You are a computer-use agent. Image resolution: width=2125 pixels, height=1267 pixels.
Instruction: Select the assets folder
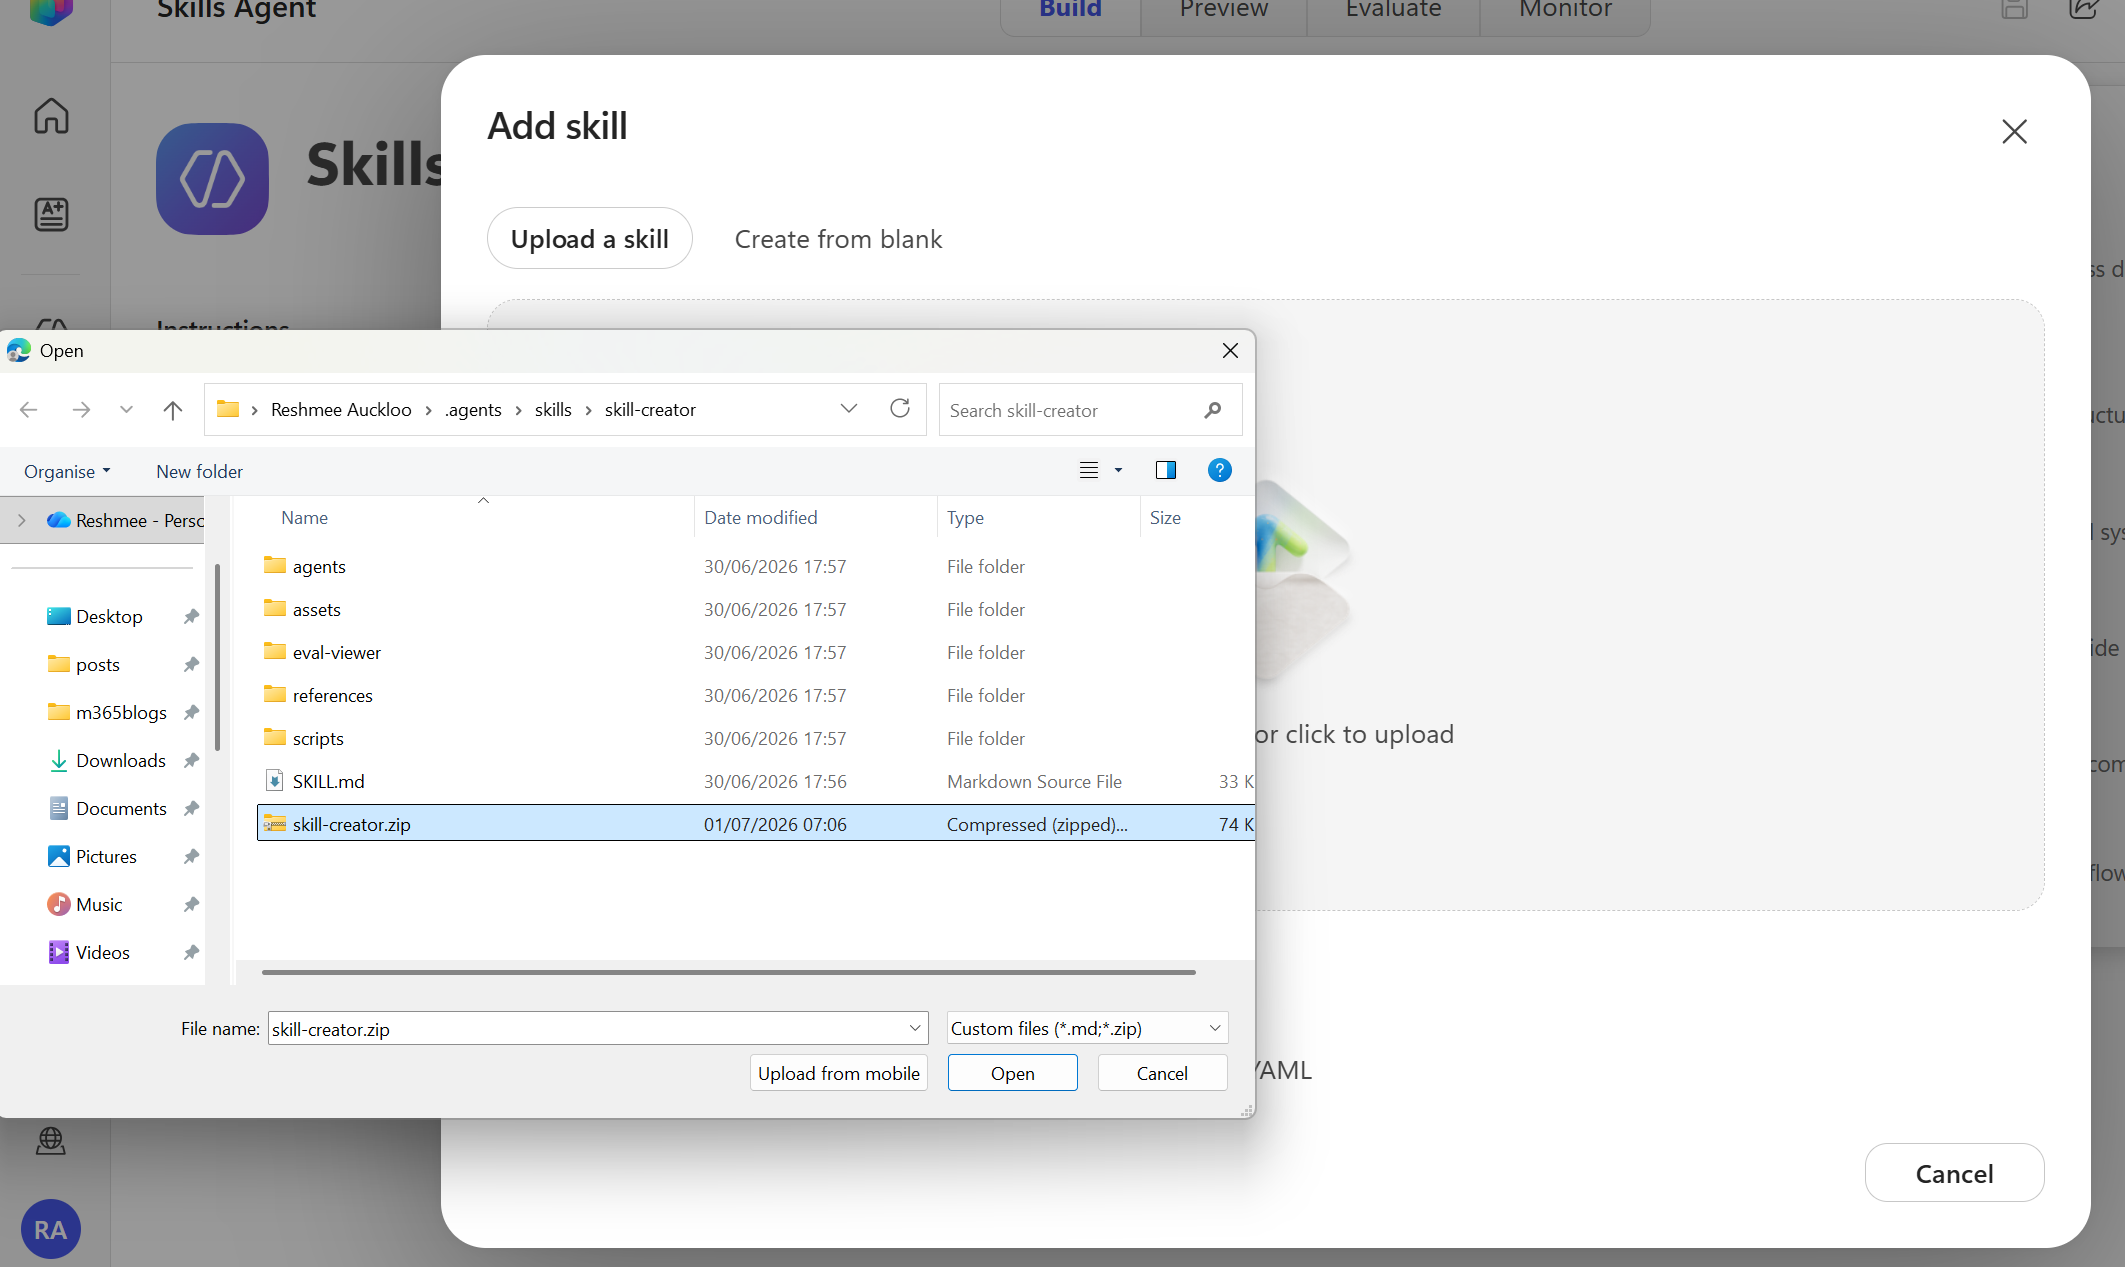point(755,609)
